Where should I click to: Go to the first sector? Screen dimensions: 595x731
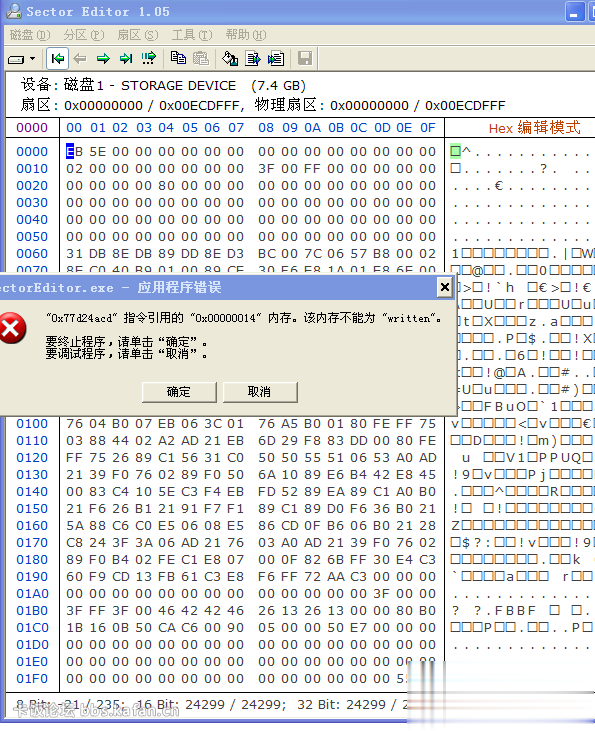(57, 59)
